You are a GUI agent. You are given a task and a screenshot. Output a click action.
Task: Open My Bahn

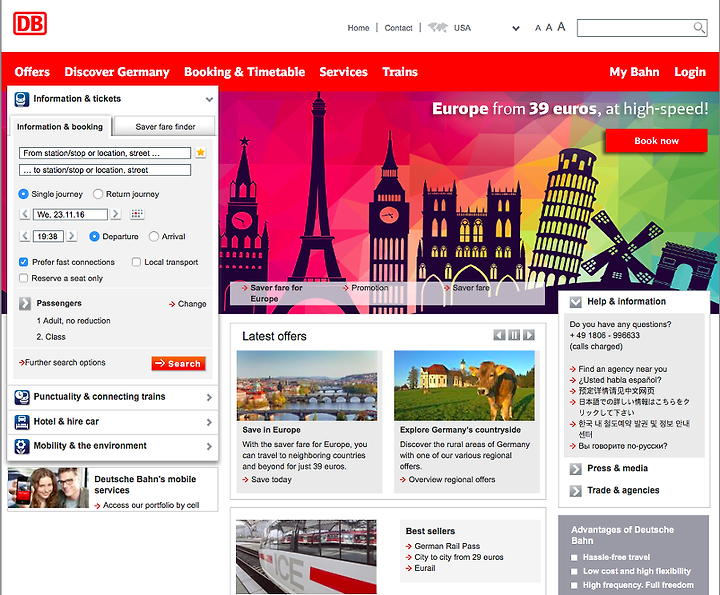(634, 72)
